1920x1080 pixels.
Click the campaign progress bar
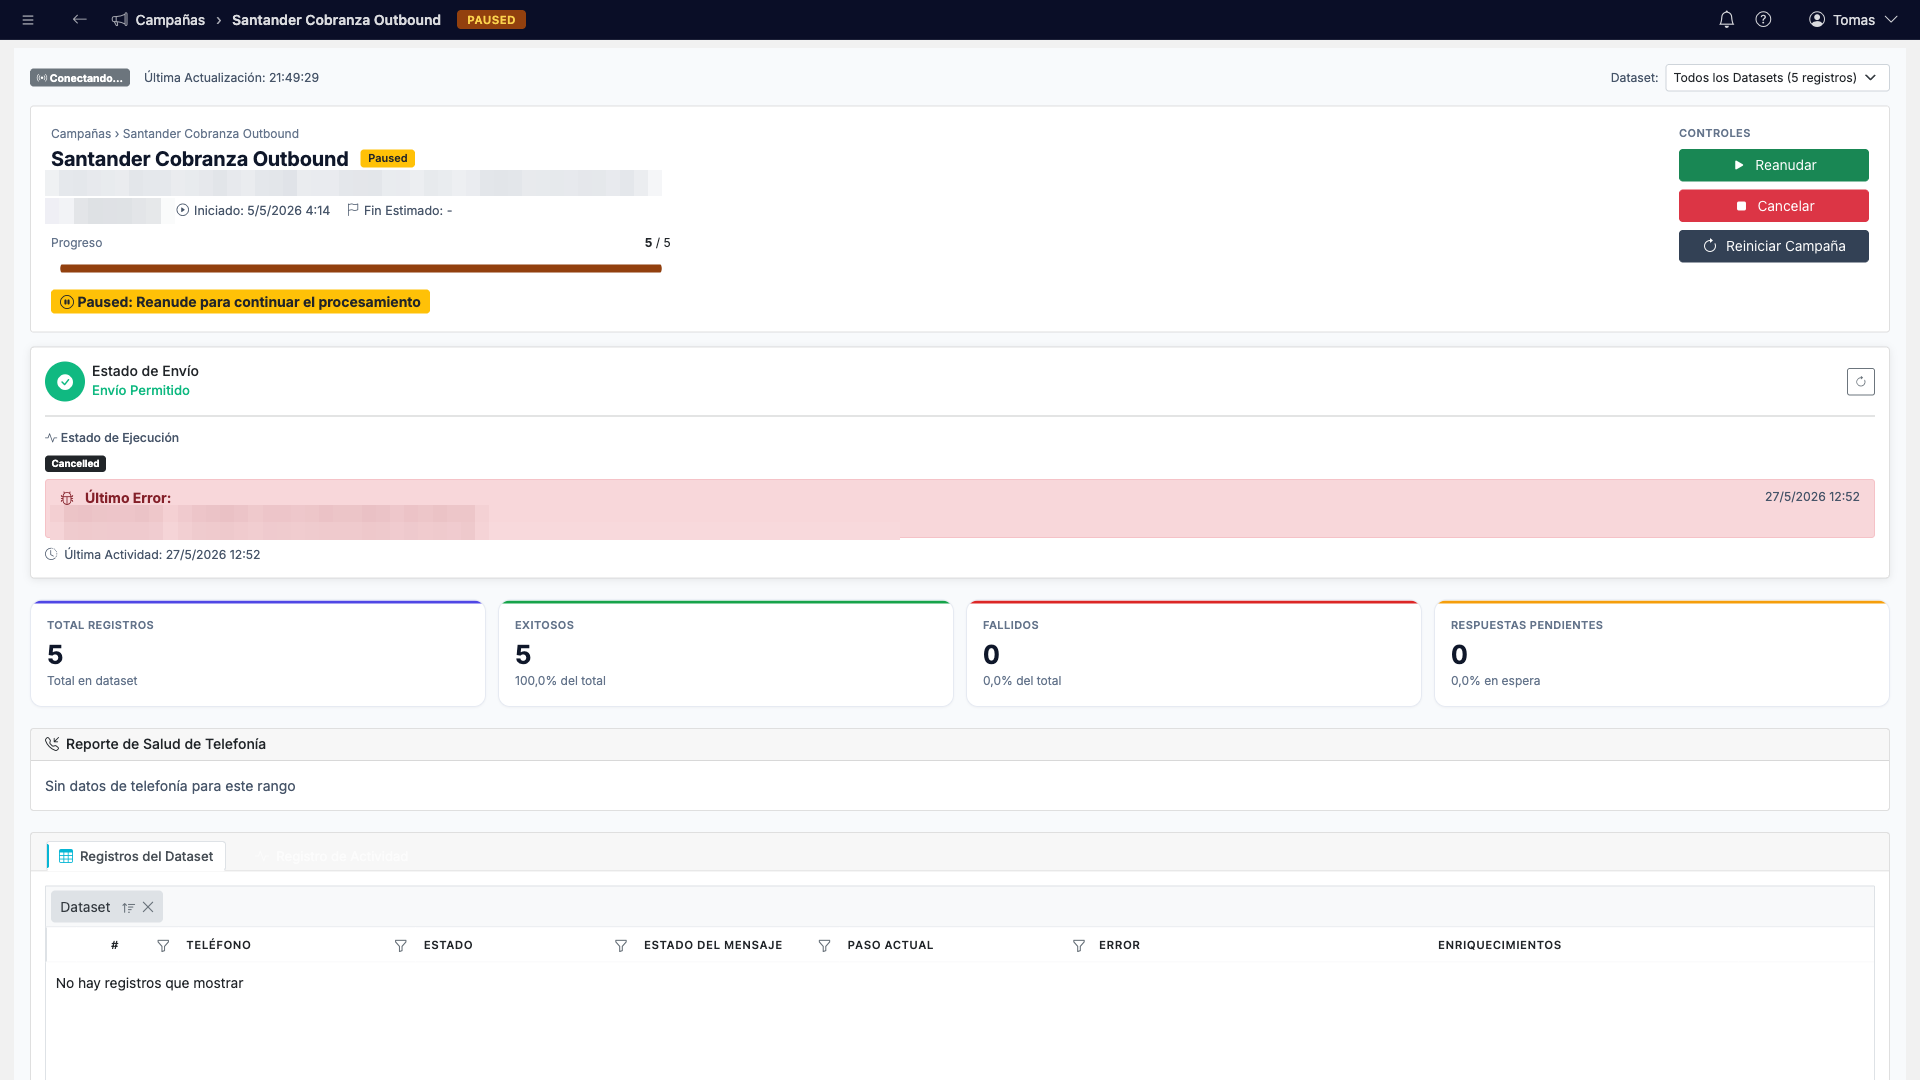pos(361,268)
